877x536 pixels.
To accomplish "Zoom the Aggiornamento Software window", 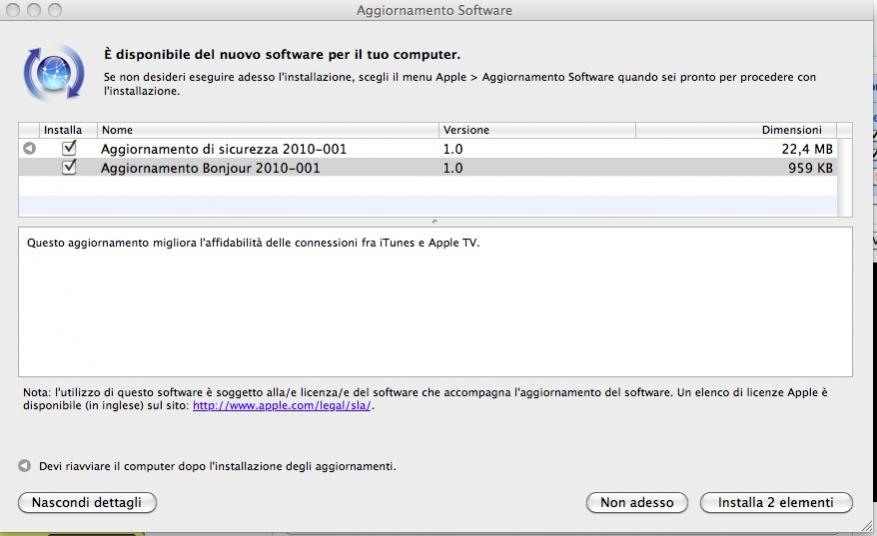I will pyautogui.click(x=54, y=10).
